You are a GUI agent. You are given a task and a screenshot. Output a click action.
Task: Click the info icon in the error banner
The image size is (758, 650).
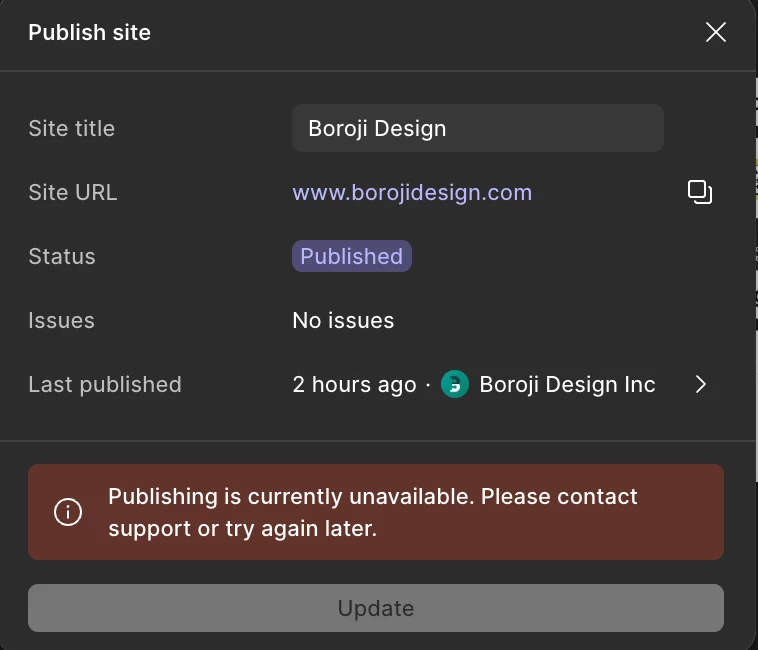[68, 511]
